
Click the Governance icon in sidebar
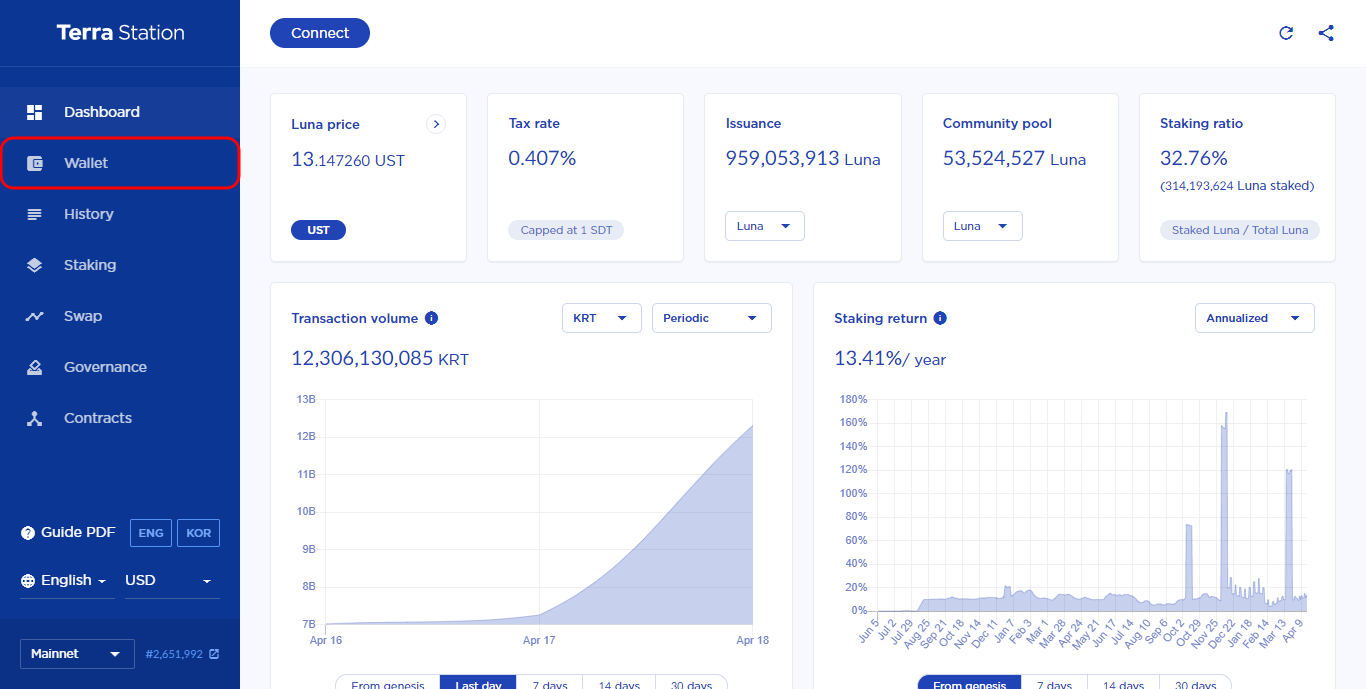(35, 367)
